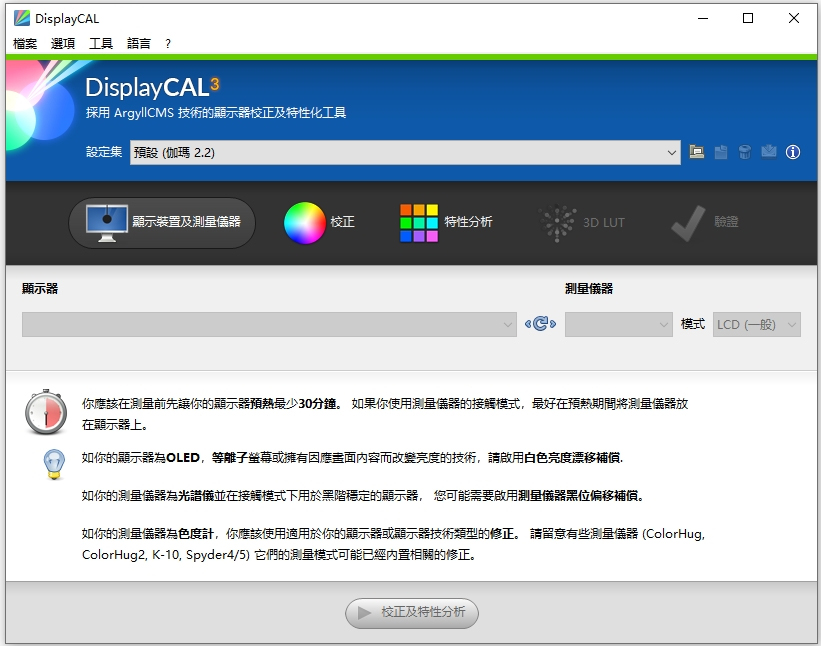Click the 驗證 checkmark icon
Viewport: 821px width, 646px height.
(688, 223)
